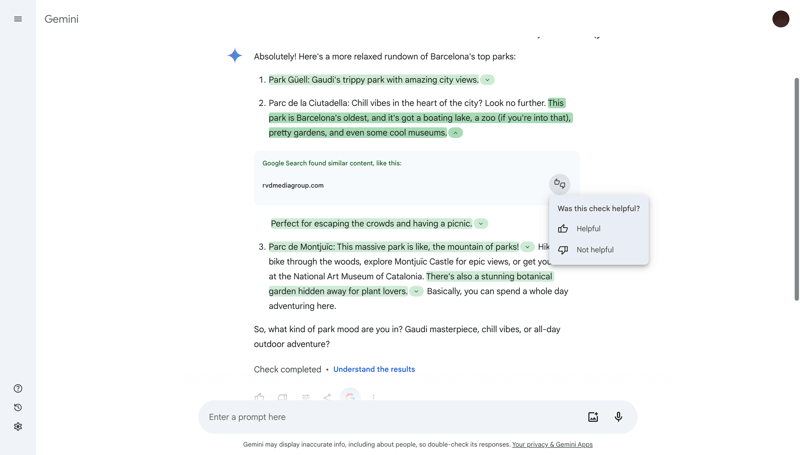Click the thumbs up Helpful icon
The image size is (800, 455).
click(x=563, y=229)
